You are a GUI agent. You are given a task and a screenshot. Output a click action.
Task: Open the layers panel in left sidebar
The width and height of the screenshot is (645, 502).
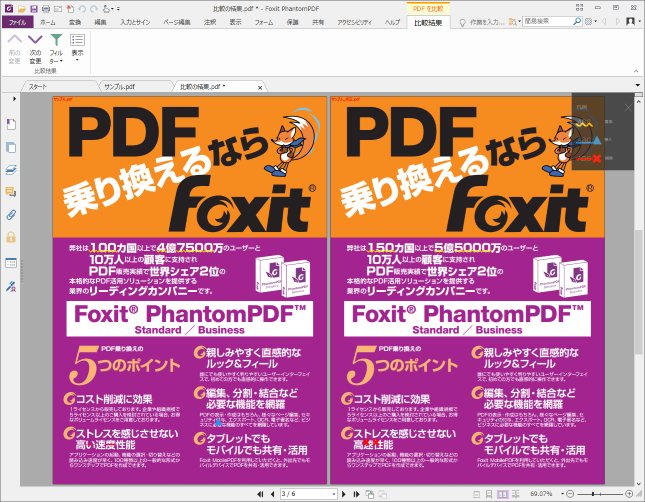(11, 170)
